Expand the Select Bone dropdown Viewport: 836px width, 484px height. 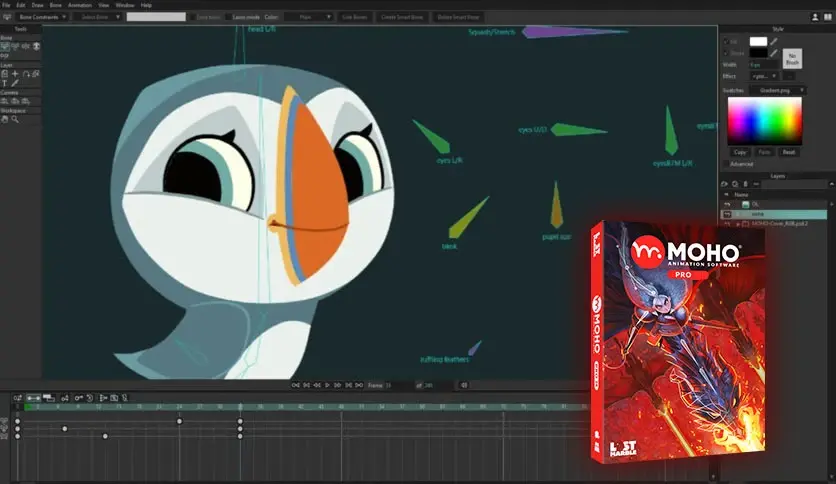(x=97, y=17)
